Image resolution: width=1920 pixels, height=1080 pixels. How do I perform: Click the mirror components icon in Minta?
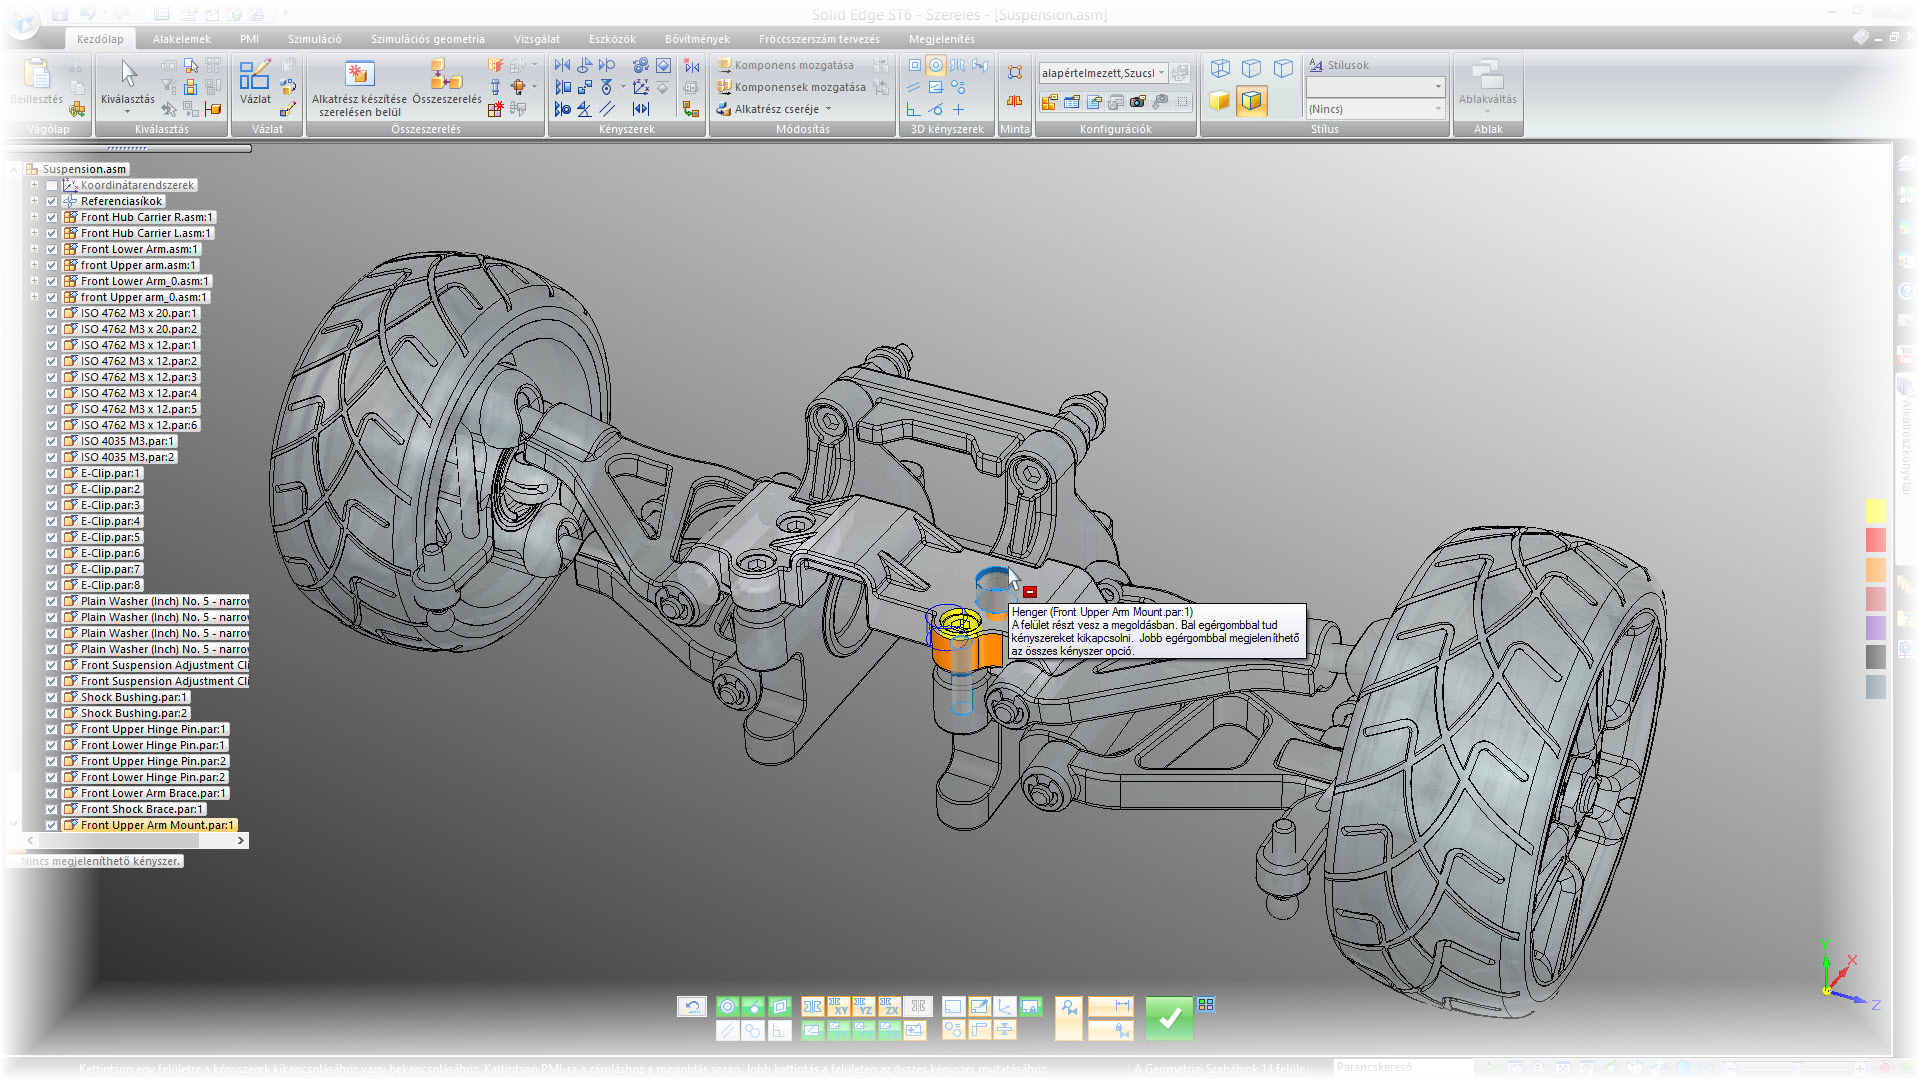tap(1015, 101)
